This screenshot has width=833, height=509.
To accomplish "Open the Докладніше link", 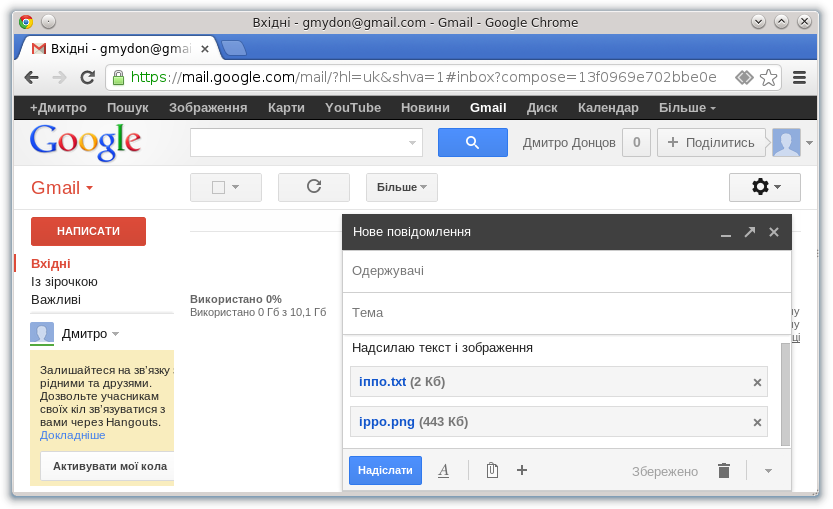I will (x=72, y=435).
